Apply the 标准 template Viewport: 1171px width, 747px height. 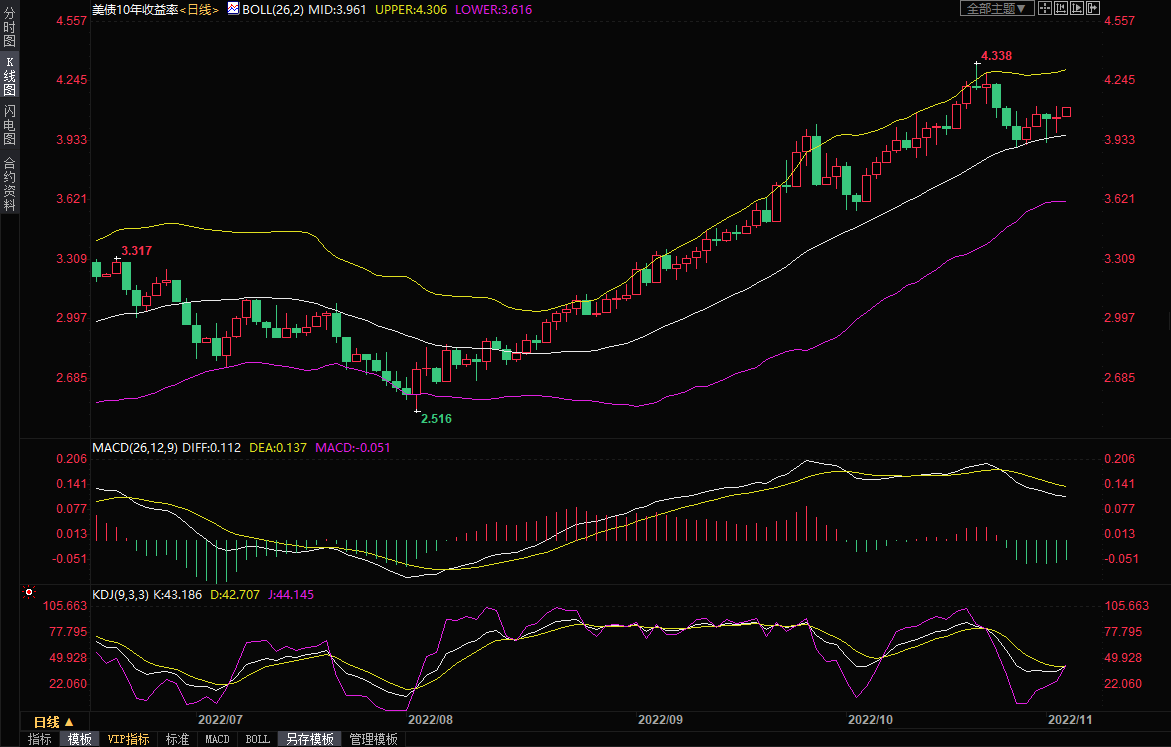177,739
